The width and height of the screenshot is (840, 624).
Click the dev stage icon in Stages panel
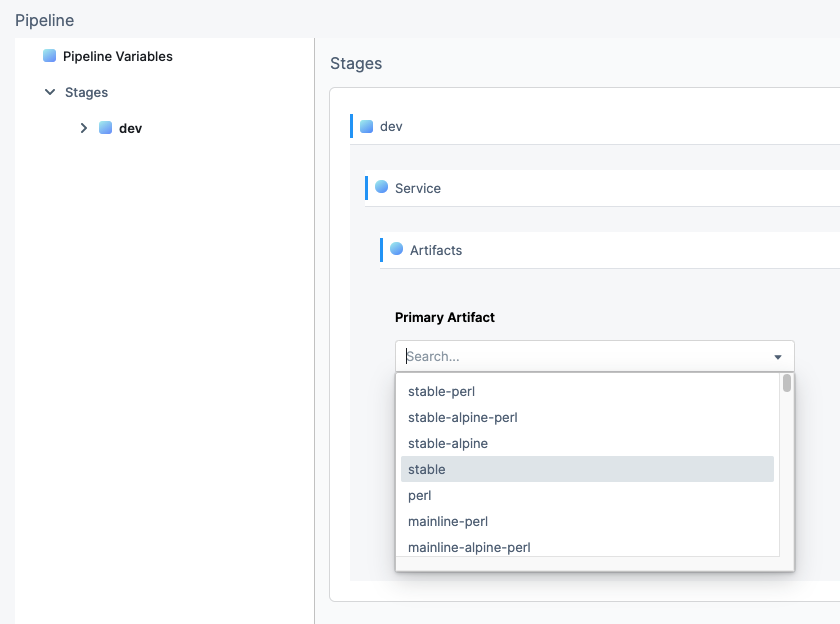pyautogui.click(x=366, y=126)
